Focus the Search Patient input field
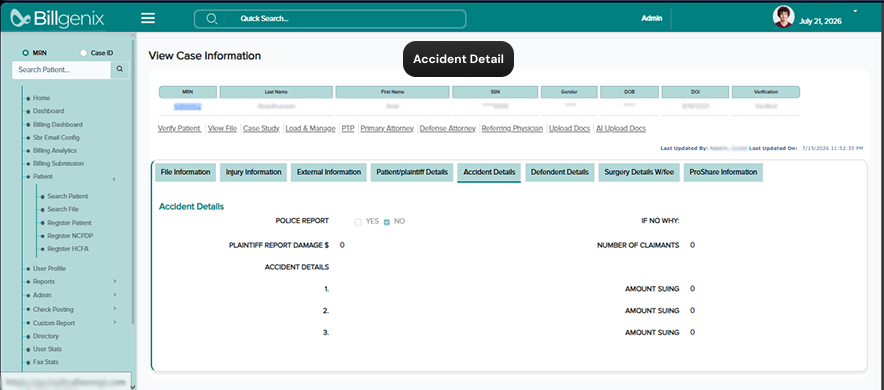The width and height of the screenshot is (884, 390). pyautogui.click(x=61, y=70)
